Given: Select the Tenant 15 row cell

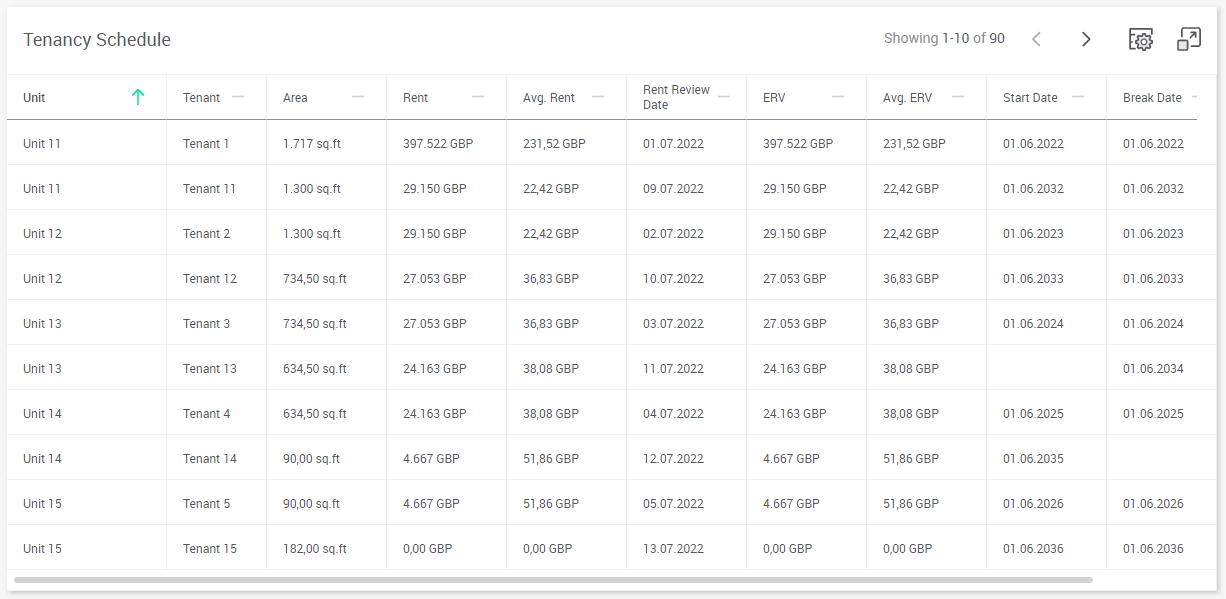Looking at the screenshot, I should coord(216,548).
